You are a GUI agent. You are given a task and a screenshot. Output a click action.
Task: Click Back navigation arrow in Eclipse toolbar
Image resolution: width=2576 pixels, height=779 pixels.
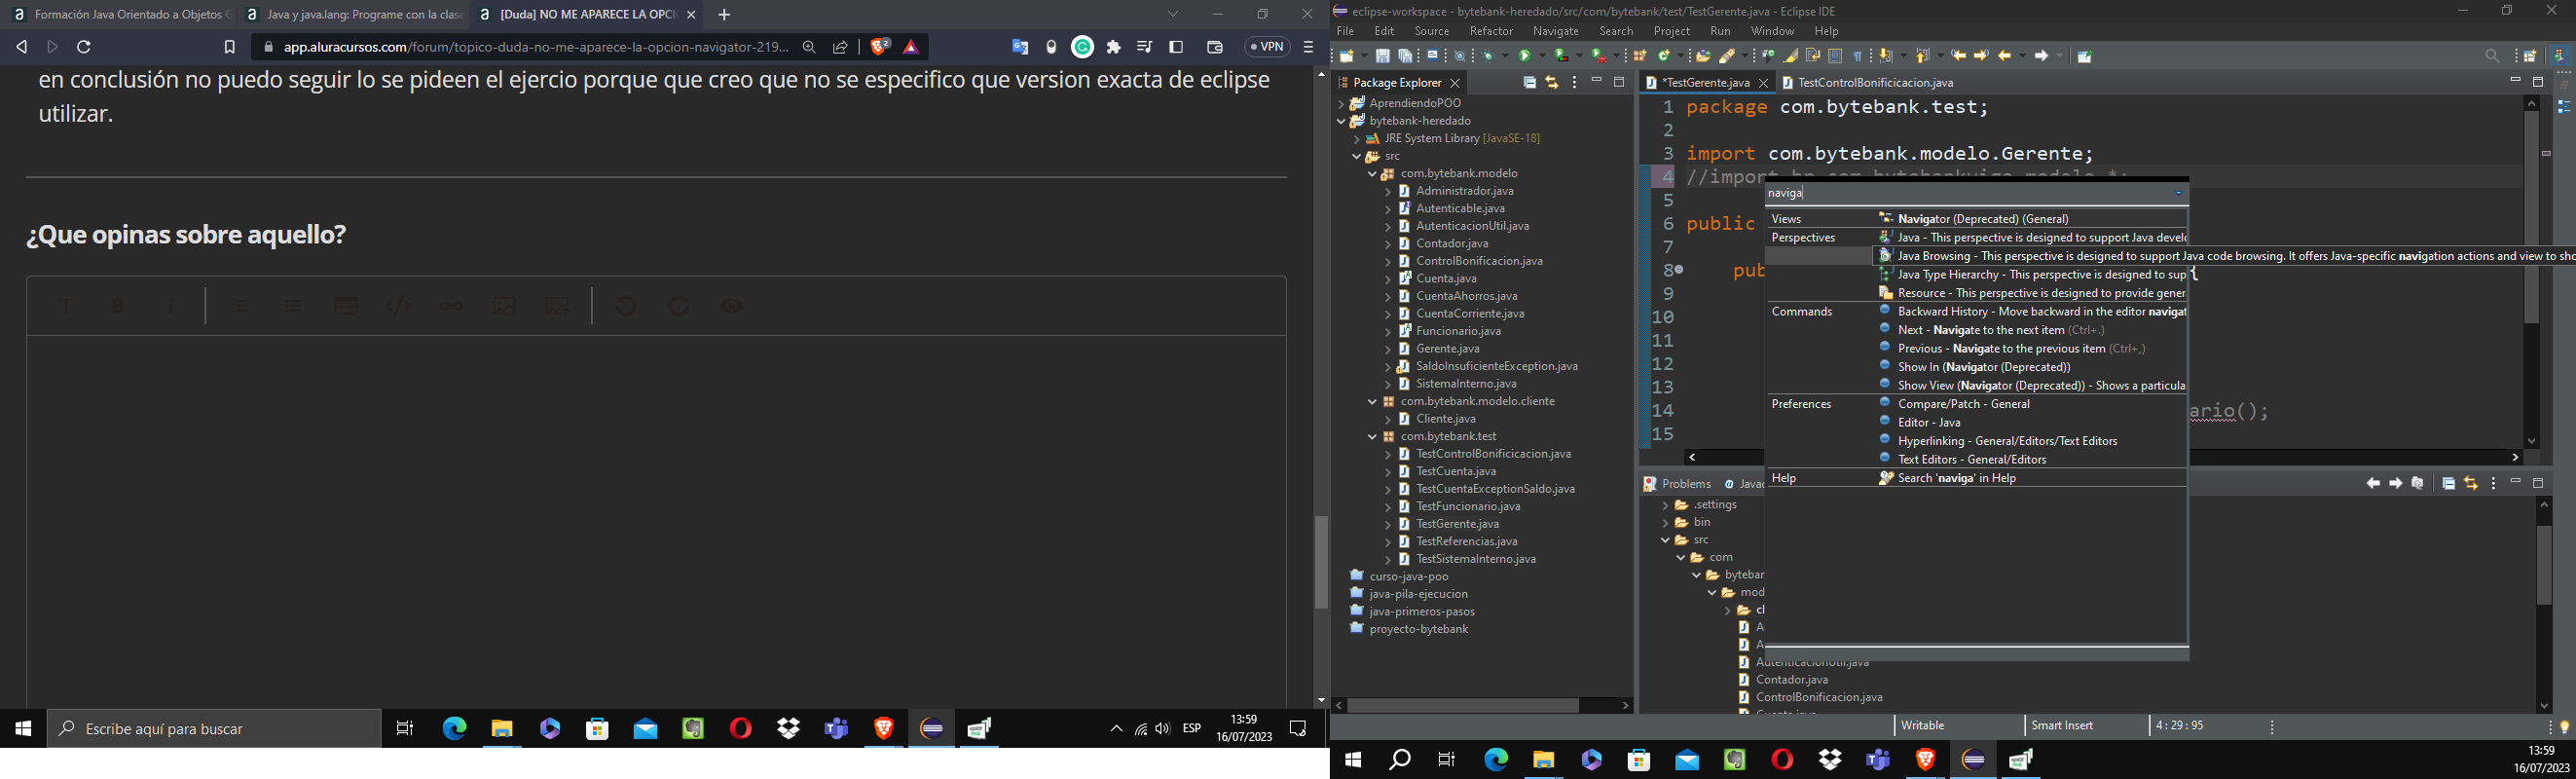2005,56
